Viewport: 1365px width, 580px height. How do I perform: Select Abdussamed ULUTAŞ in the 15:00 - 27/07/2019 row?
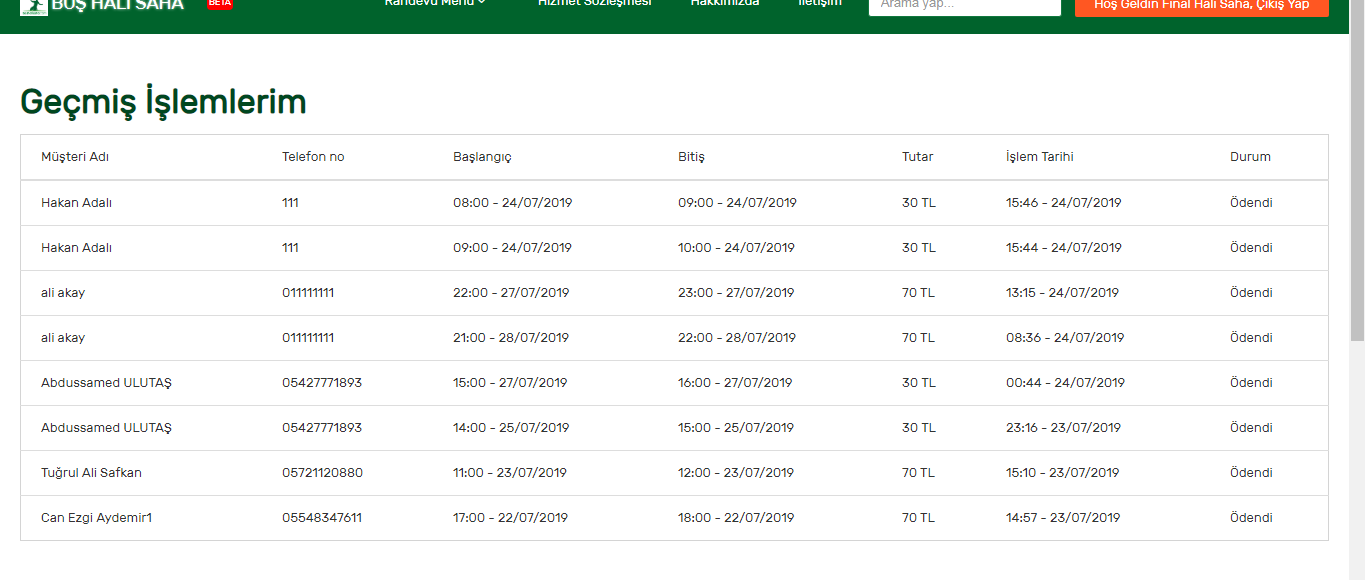click(106, 383)
